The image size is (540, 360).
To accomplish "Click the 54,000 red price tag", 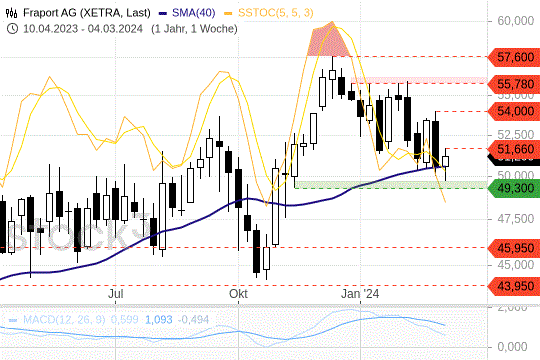I will coord(514,111).
